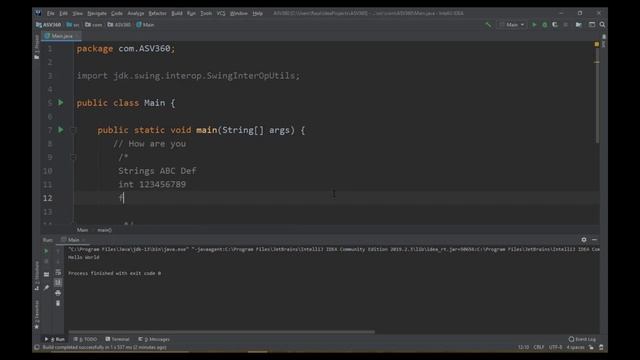Click the run gutter arrow beside main method
Image resolution: width=640 pixels, height=360 pixels.
[x=61, y=130]
